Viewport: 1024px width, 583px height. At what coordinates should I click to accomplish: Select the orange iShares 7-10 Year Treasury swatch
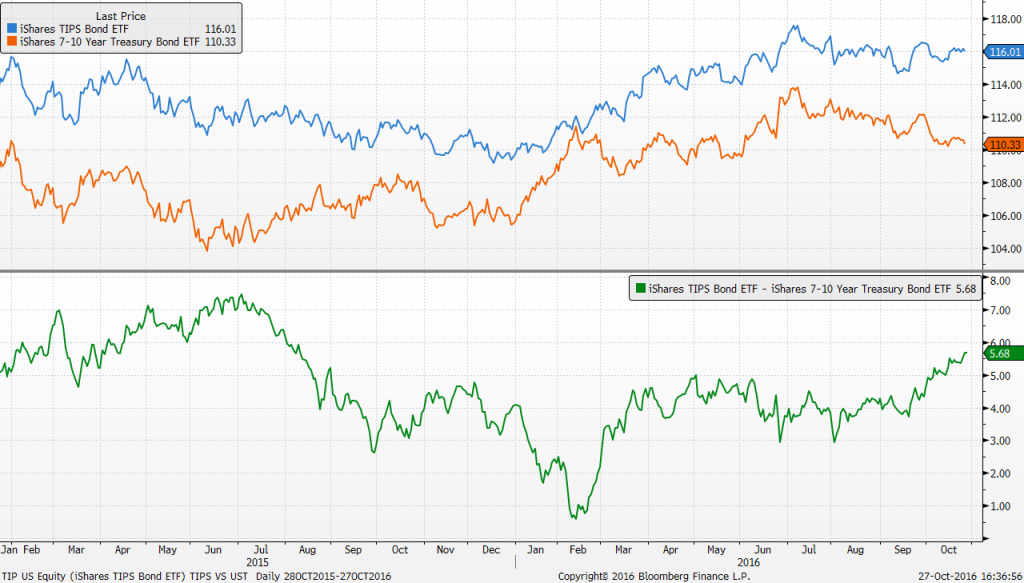coord(14,43)
